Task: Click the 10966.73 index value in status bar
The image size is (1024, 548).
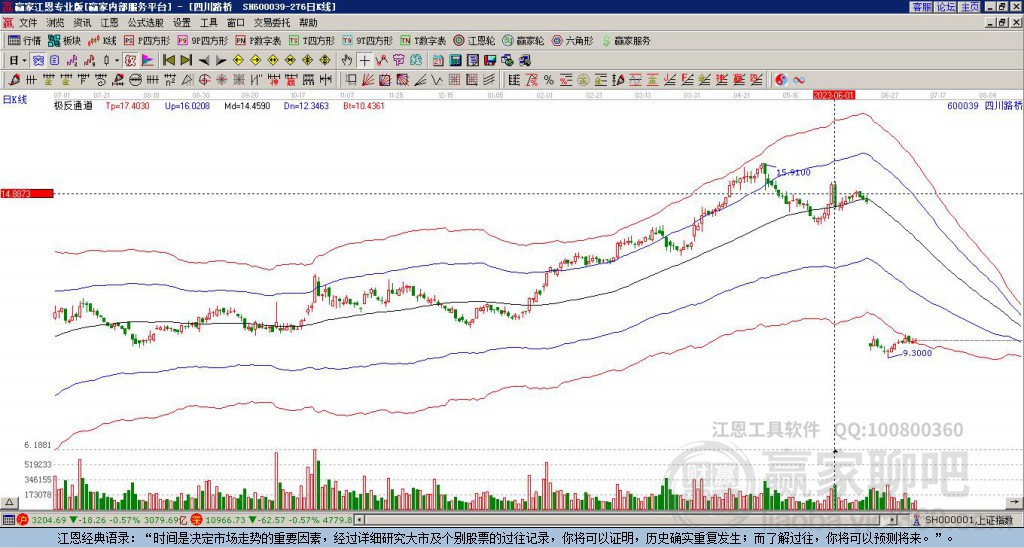Action: tap(223, 520)
